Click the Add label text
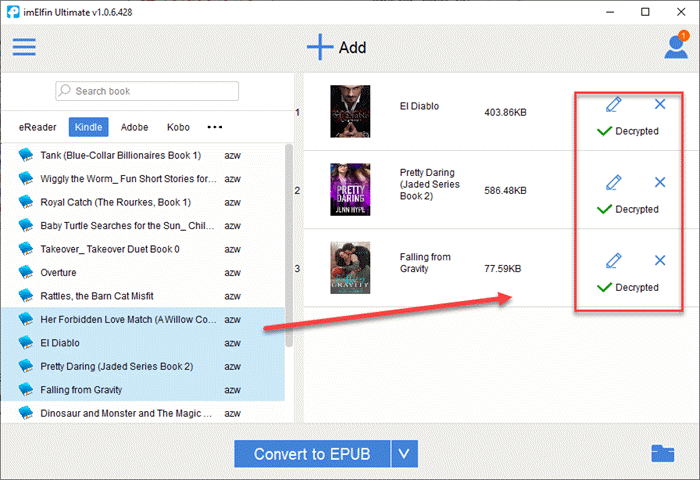The width and height of the screenshot is (700, 480). 352,47
